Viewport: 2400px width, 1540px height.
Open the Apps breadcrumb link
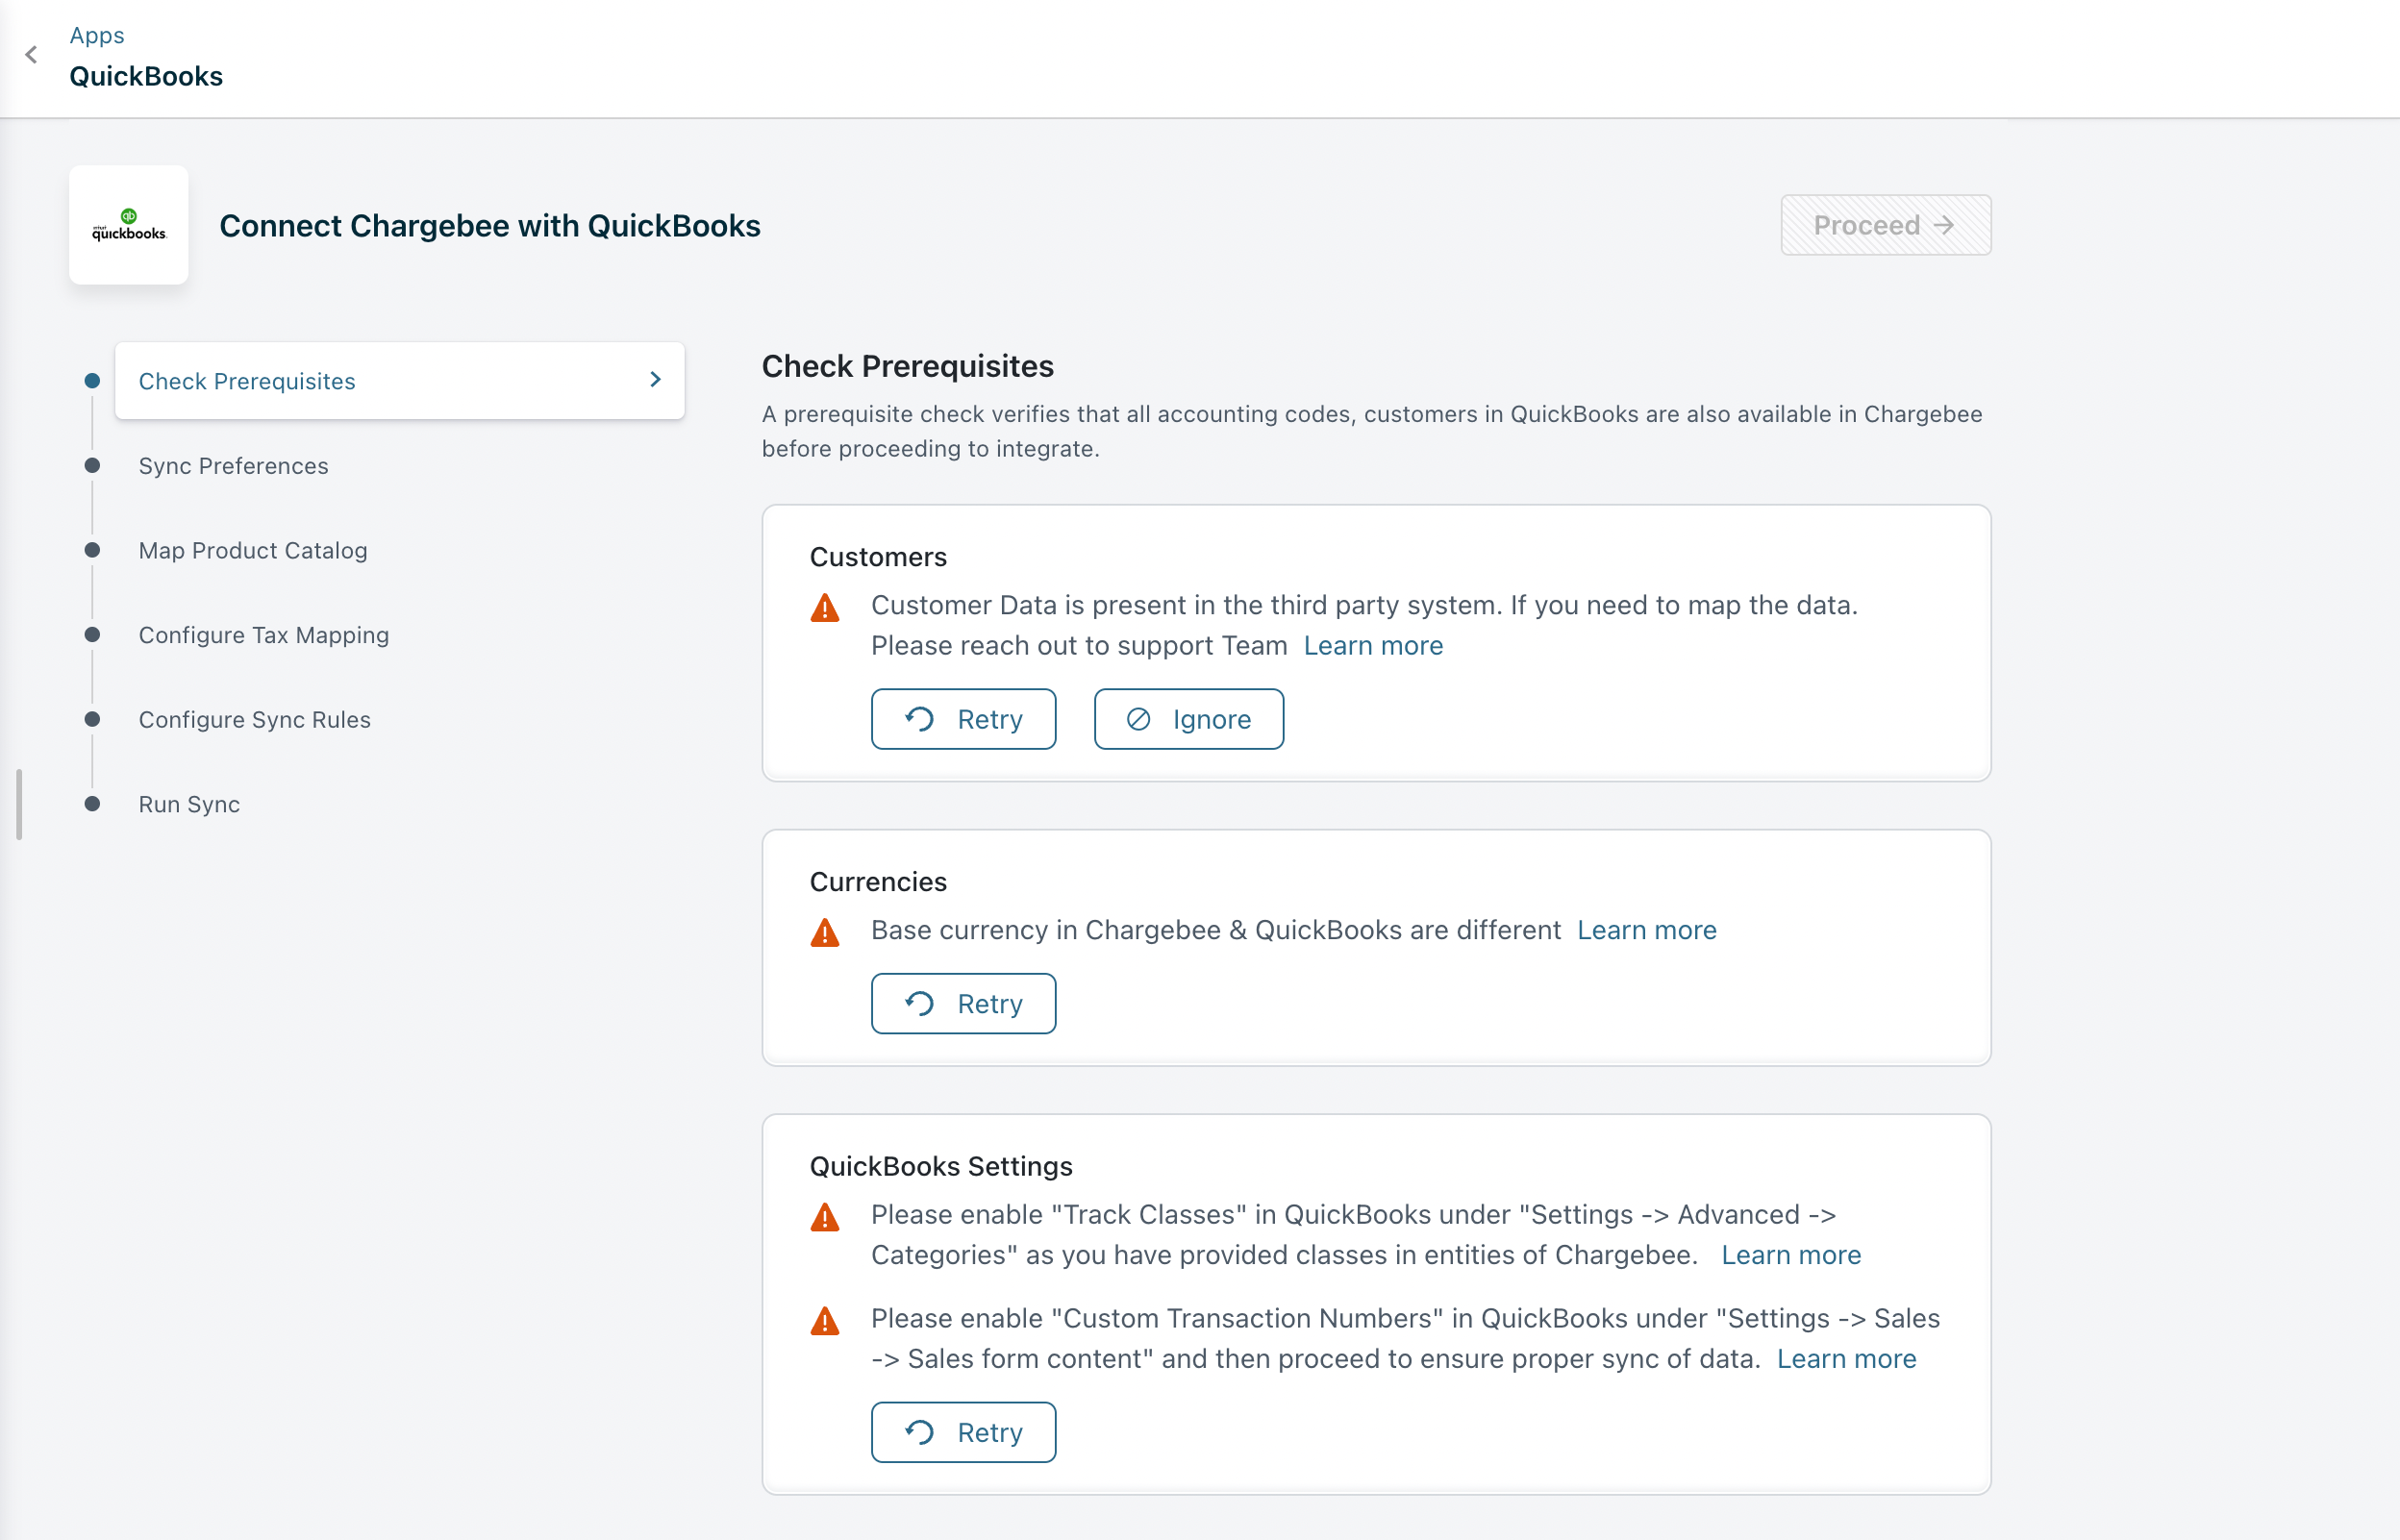coord(97,35)
